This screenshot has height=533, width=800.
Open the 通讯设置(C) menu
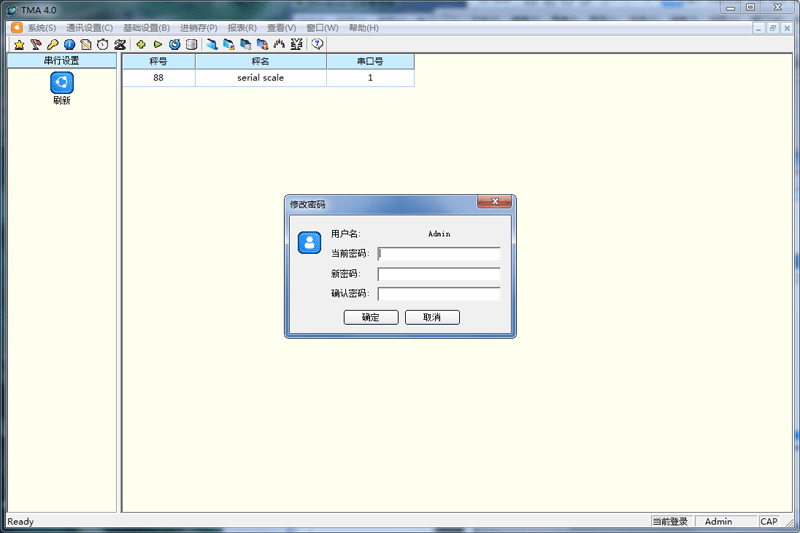(x=89, y=28)
